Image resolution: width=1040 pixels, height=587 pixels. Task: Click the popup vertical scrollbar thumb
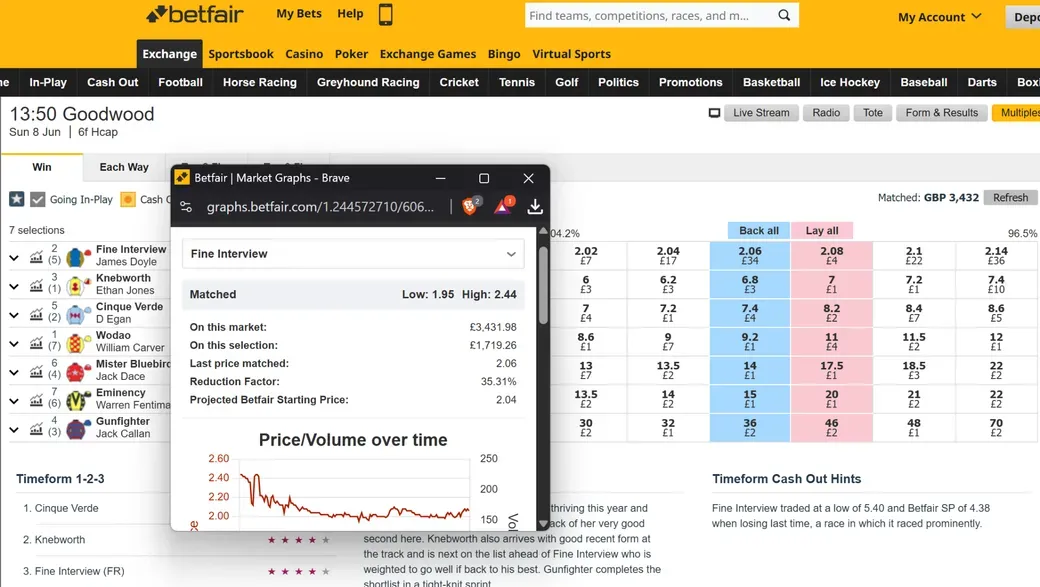point(543,285)
